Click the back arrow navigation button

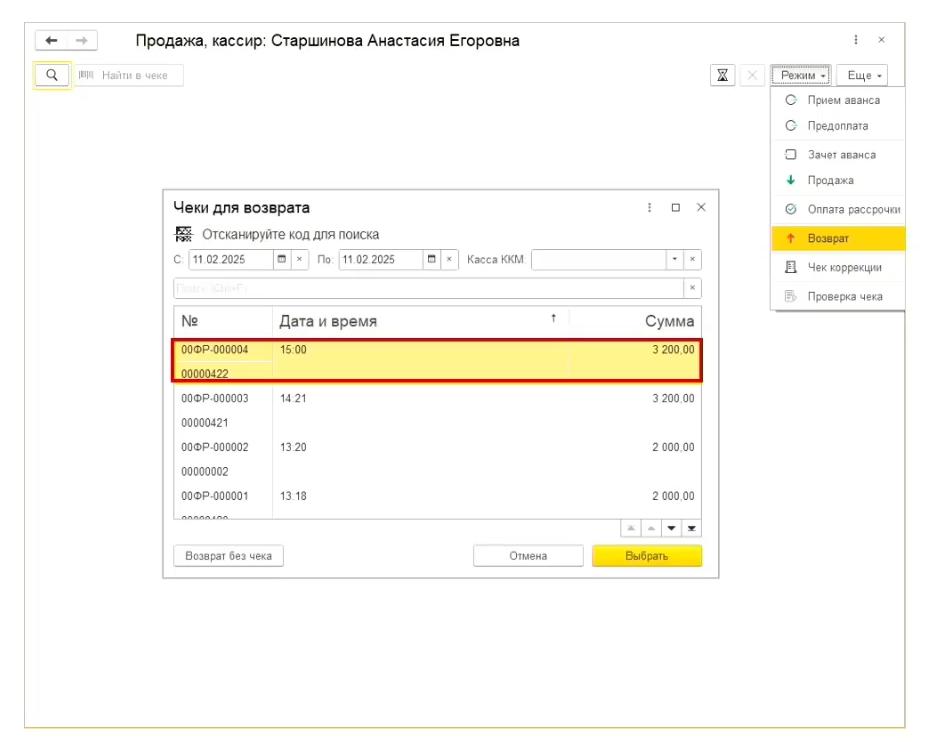pyautogui.click(x=52, y=41)
